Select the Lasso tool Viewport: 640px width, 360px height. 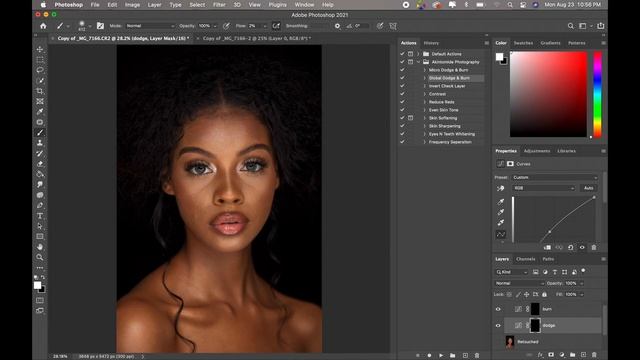[40, 70]
